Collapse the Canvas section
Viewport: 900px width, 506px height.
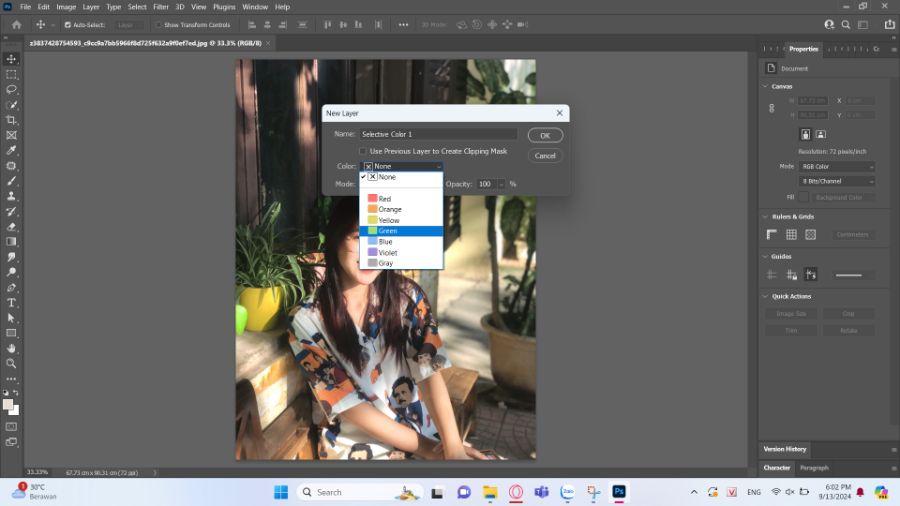pyautogui.click(x=765, y=87)
